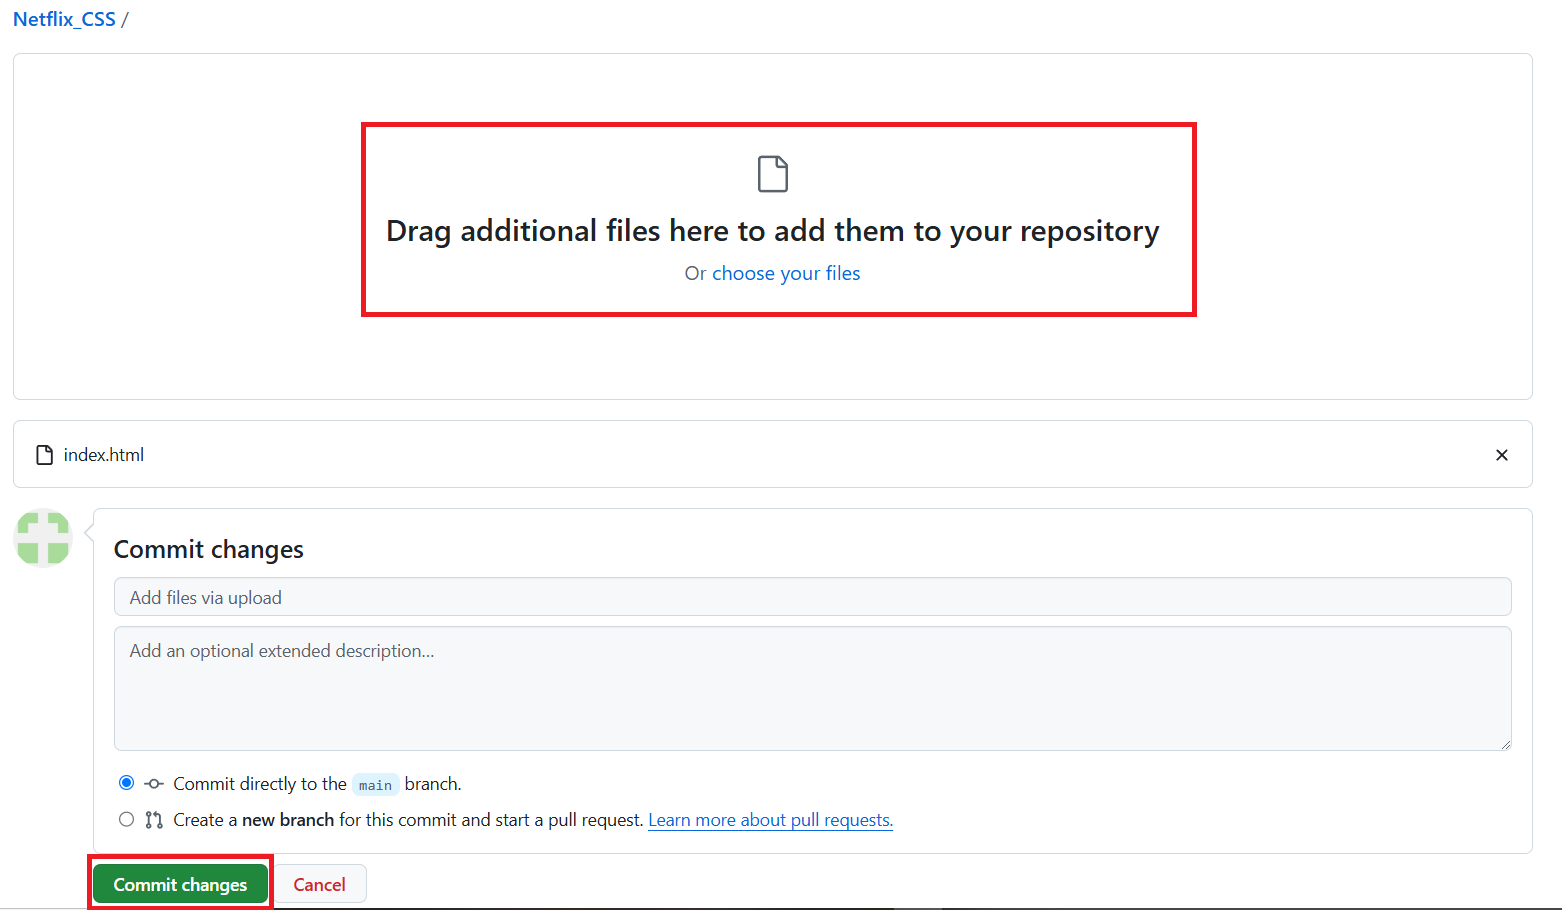The width and height of the screenshot is (1562, 910).
Task: Open the Netflix_CSS repository breadcrumb link
Action: (x=64, y=19)
